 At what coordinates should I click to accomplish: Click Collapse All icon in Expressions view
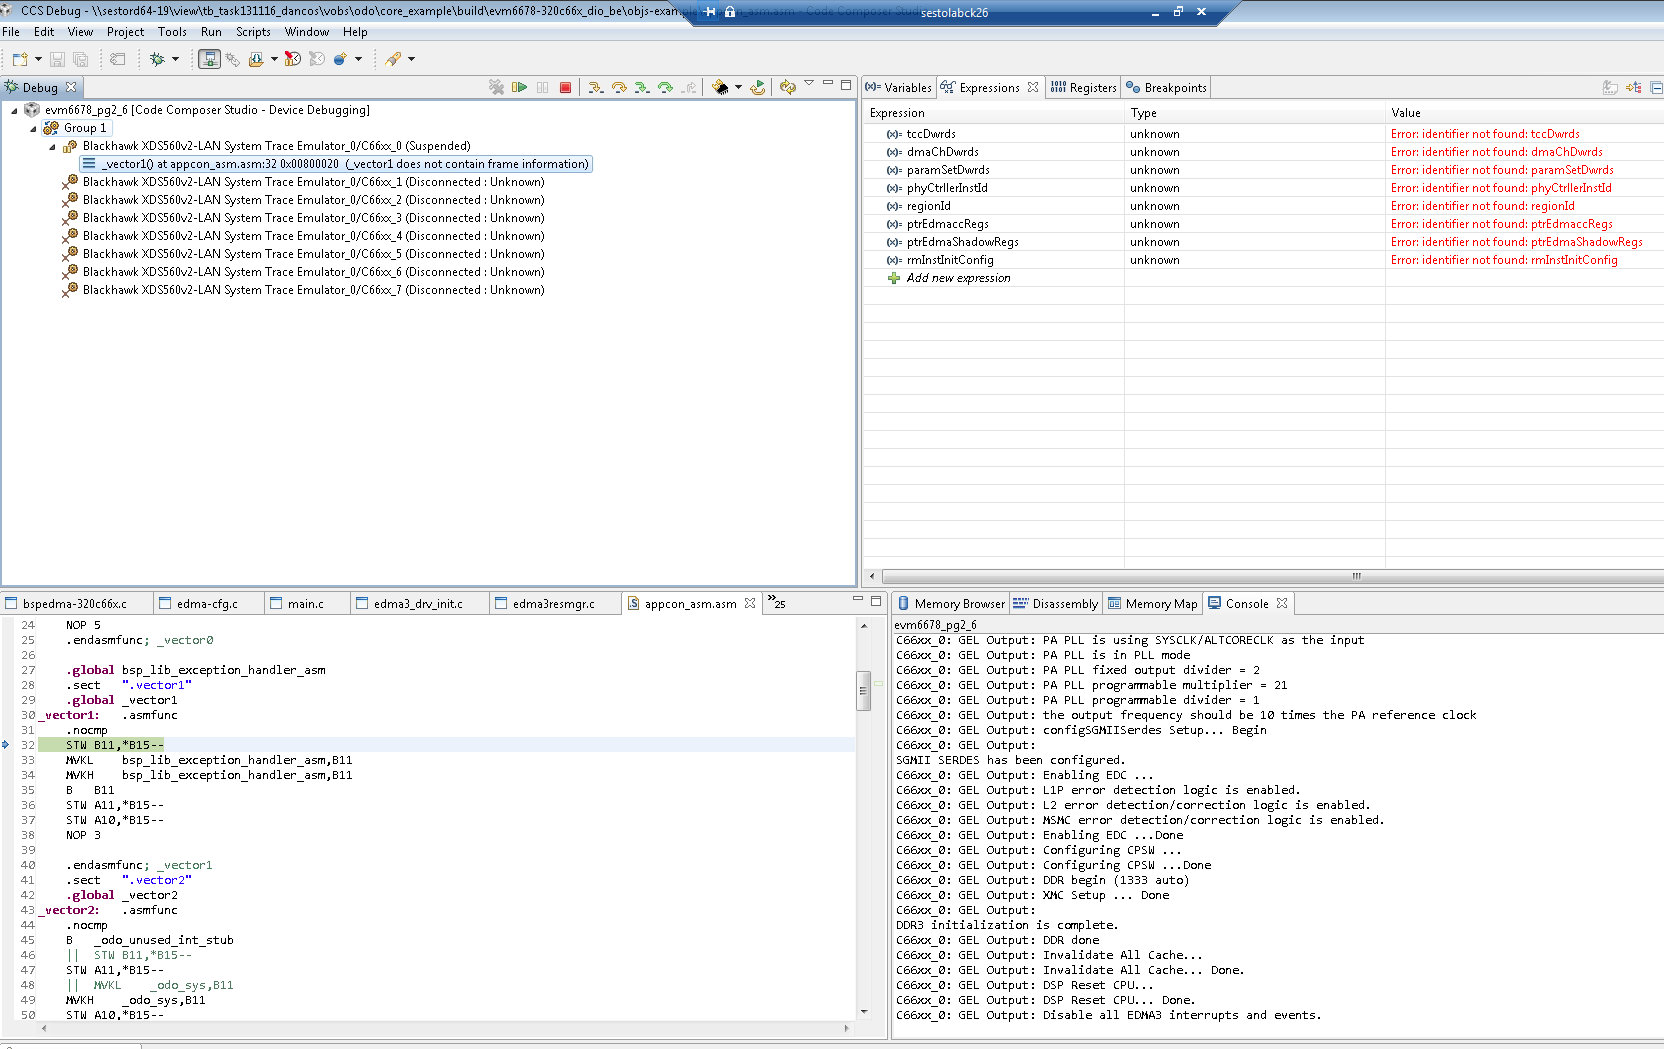(1656, 87)
